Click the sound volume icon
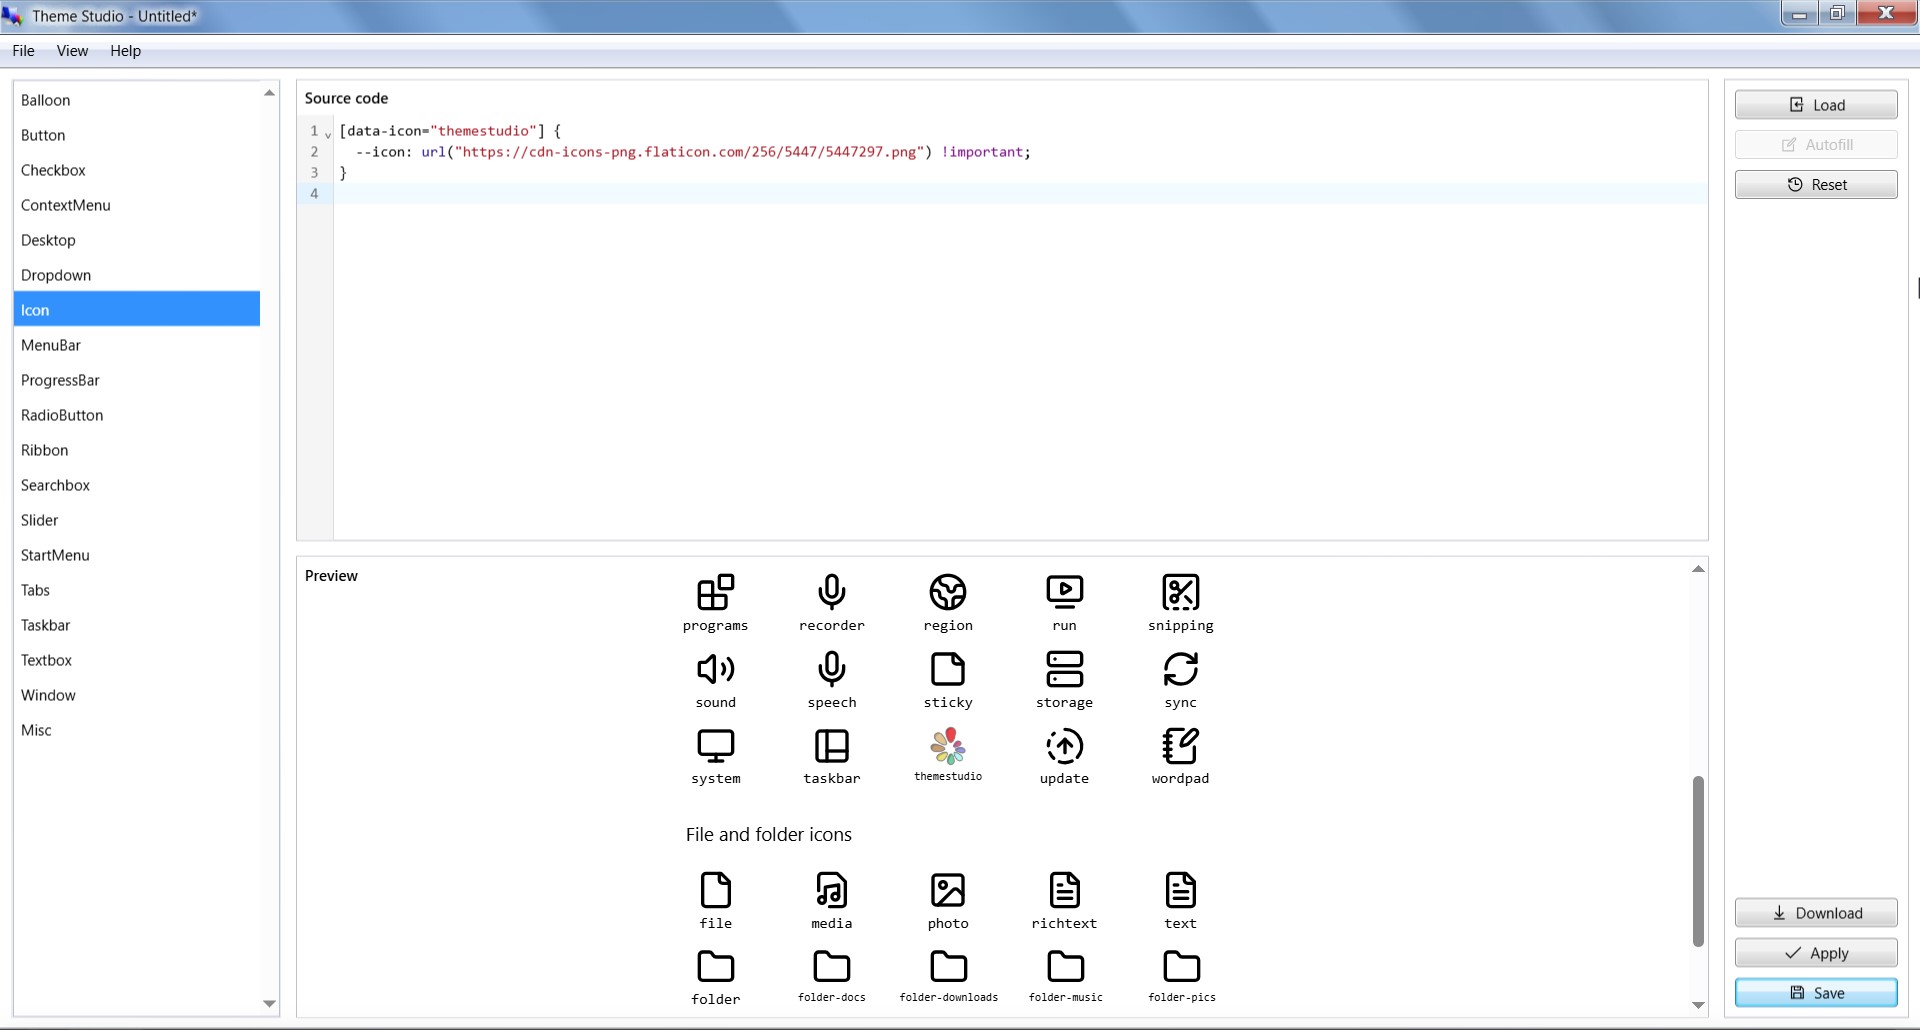The image size is (1920, 1030). tap(715, 668)
